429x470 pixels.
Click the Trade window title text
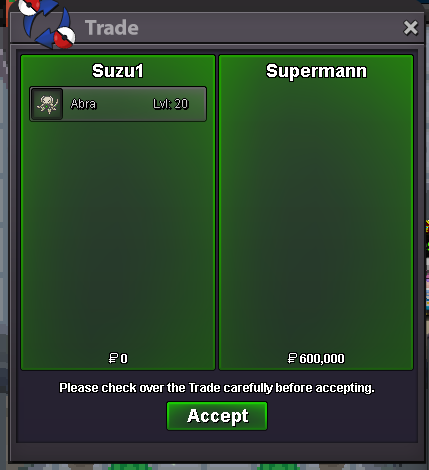112,28
